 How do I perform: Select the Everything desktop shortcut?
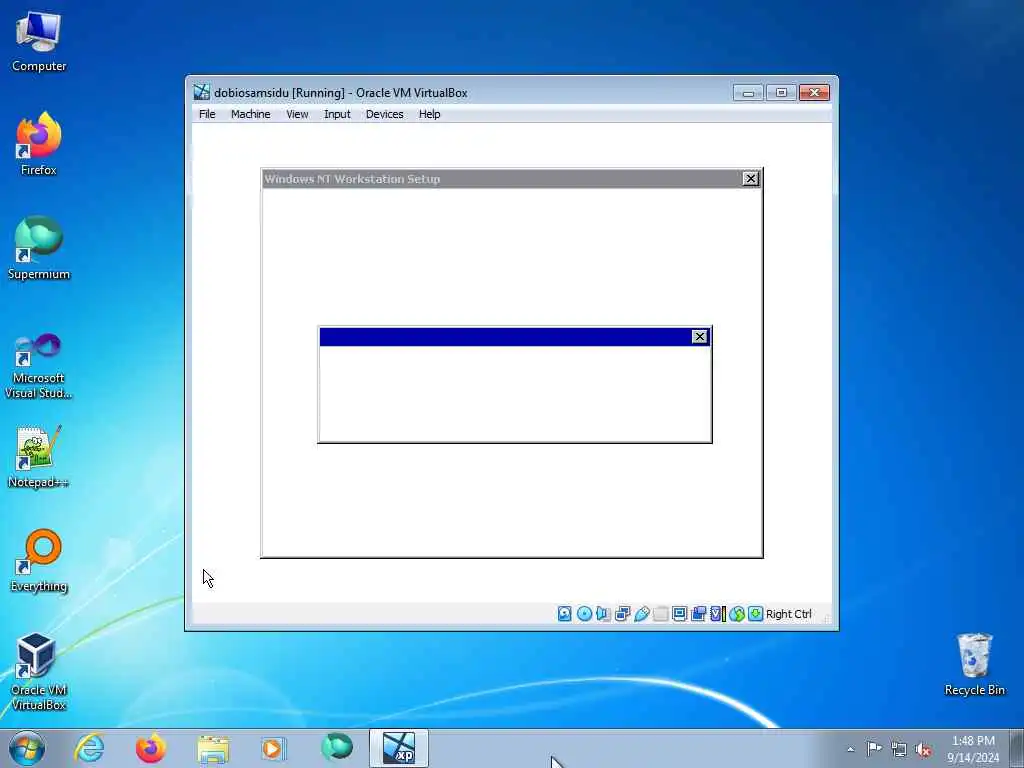39,560
